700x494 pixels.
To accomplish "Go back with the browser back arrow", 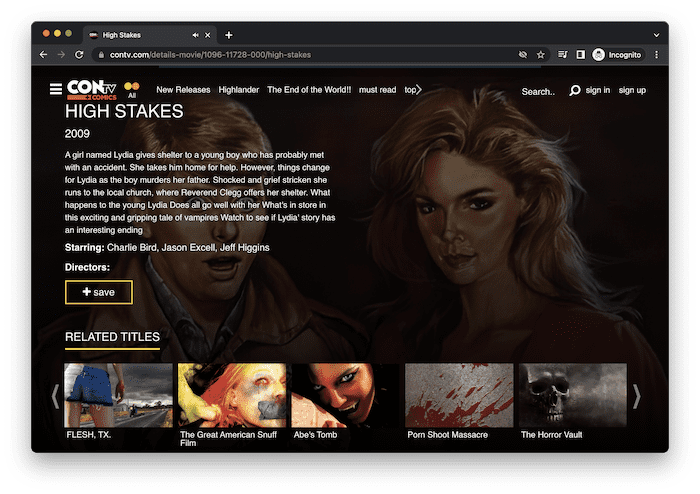I will [x=43, y=54].
